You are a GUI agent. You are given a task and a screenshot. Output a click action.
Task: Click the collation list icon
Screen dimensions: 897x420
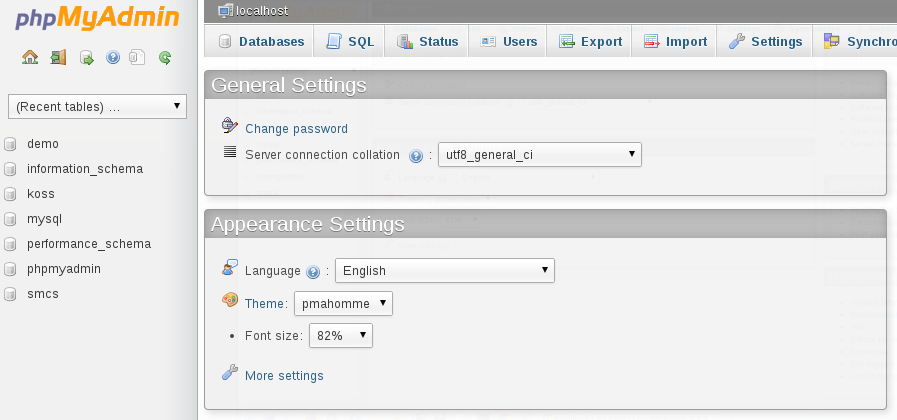point(230,152)
